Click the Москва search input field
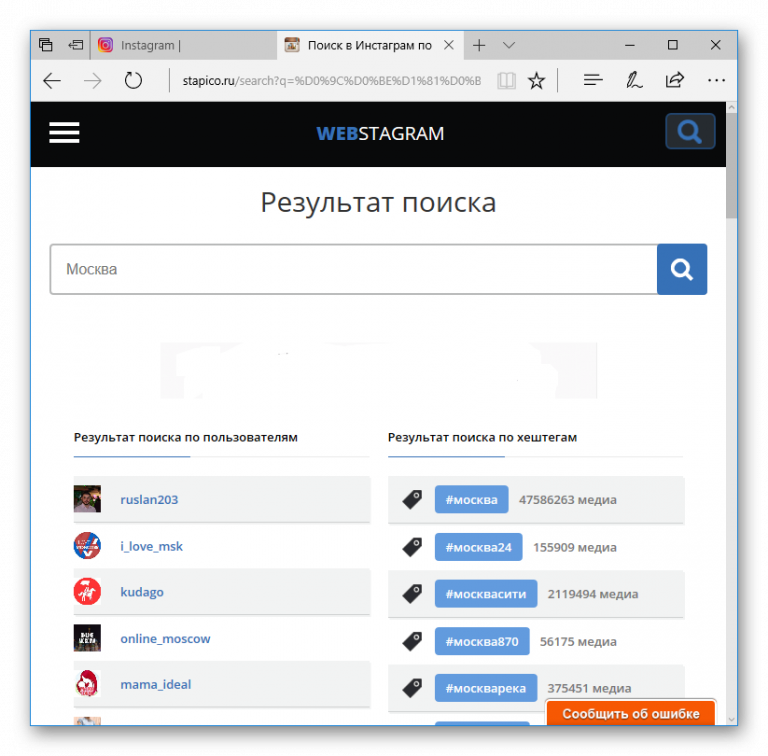768x756 pixels. [354, 269]
